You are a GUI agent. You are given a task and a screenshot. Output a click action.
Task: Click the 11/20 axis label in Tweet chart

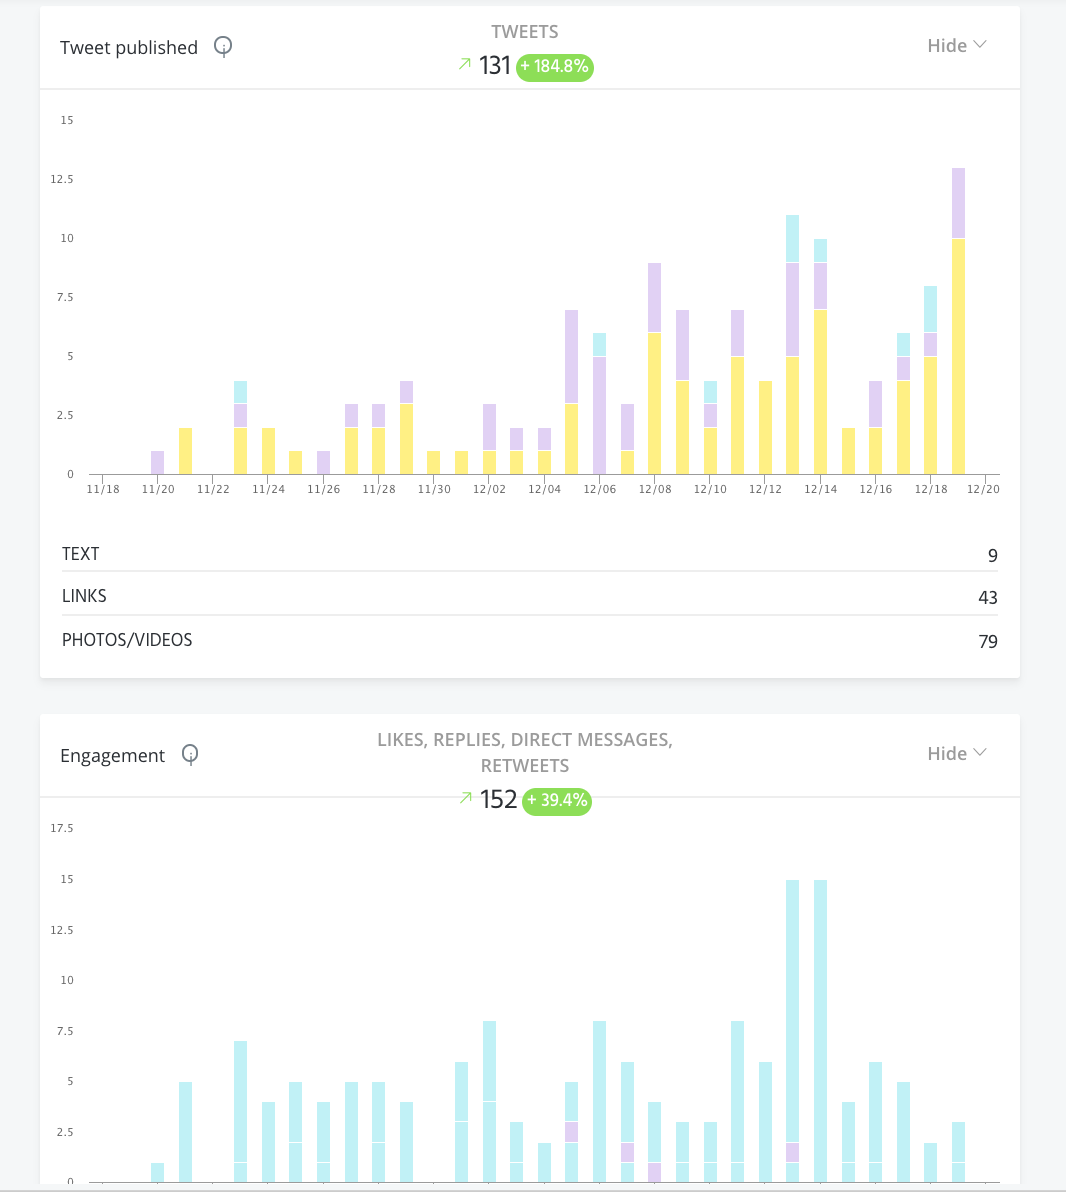click(158, 490)
